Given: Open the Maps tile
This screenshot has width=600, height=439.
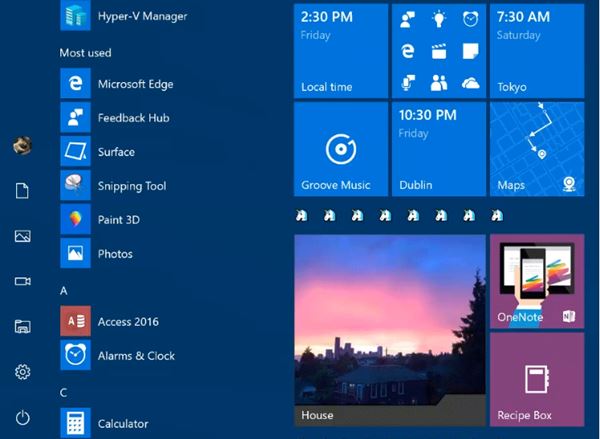Looking at the screenshot, I should click(x=537, y=149).
